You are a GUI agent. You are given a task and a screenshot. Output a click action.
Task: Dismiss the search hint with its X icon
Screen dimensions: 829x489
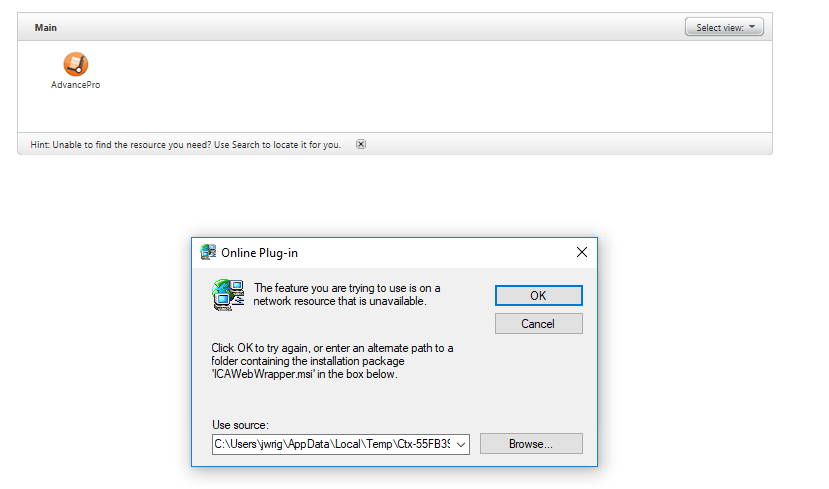pyautogui.click(x=361, y=144)
